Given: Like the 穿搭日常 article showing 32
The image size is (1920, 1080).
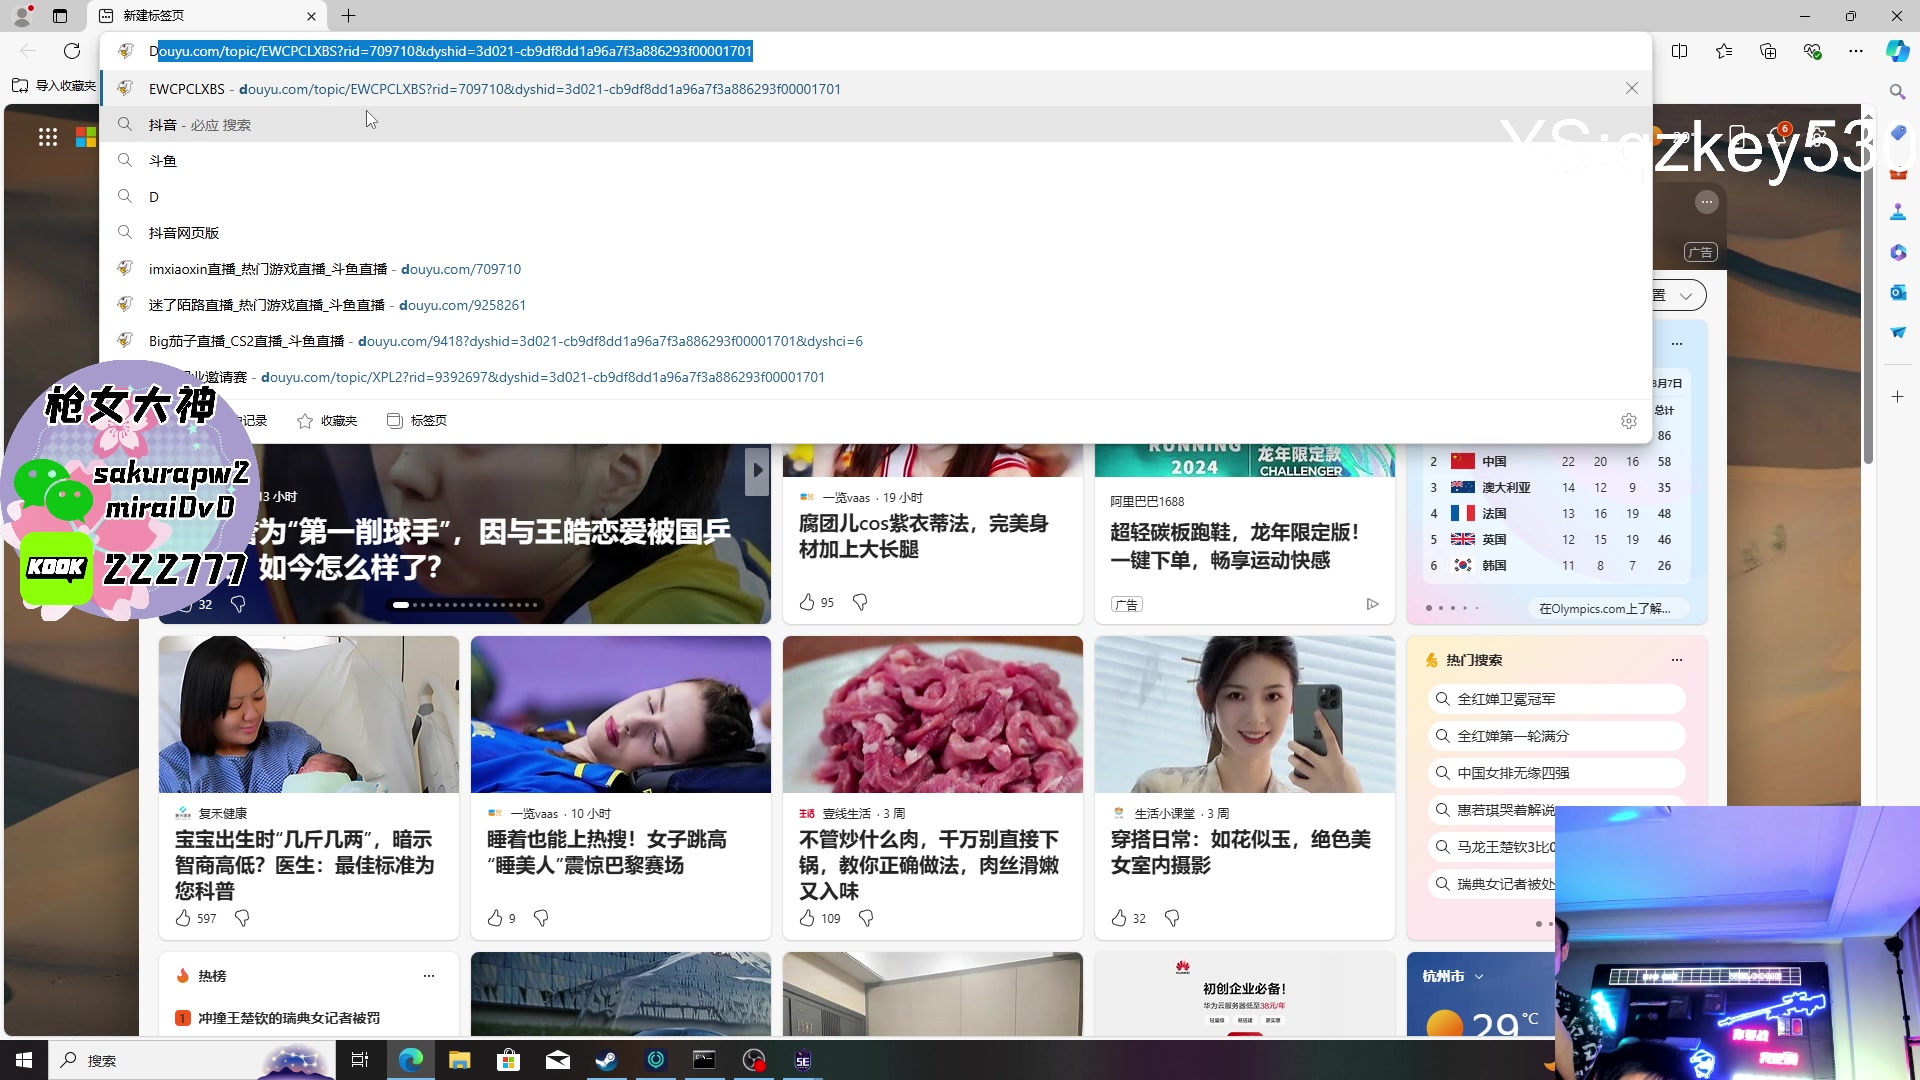Looking at the screenshot, I should 1119,918.
